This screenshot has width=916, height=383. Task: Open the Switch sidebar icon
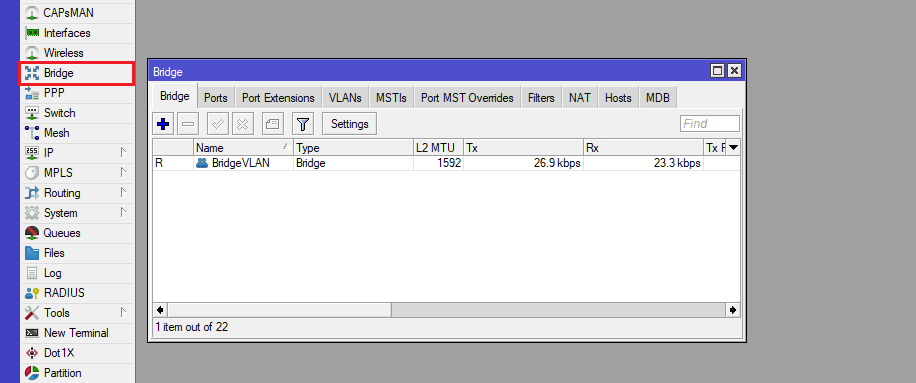coord(32,113)
